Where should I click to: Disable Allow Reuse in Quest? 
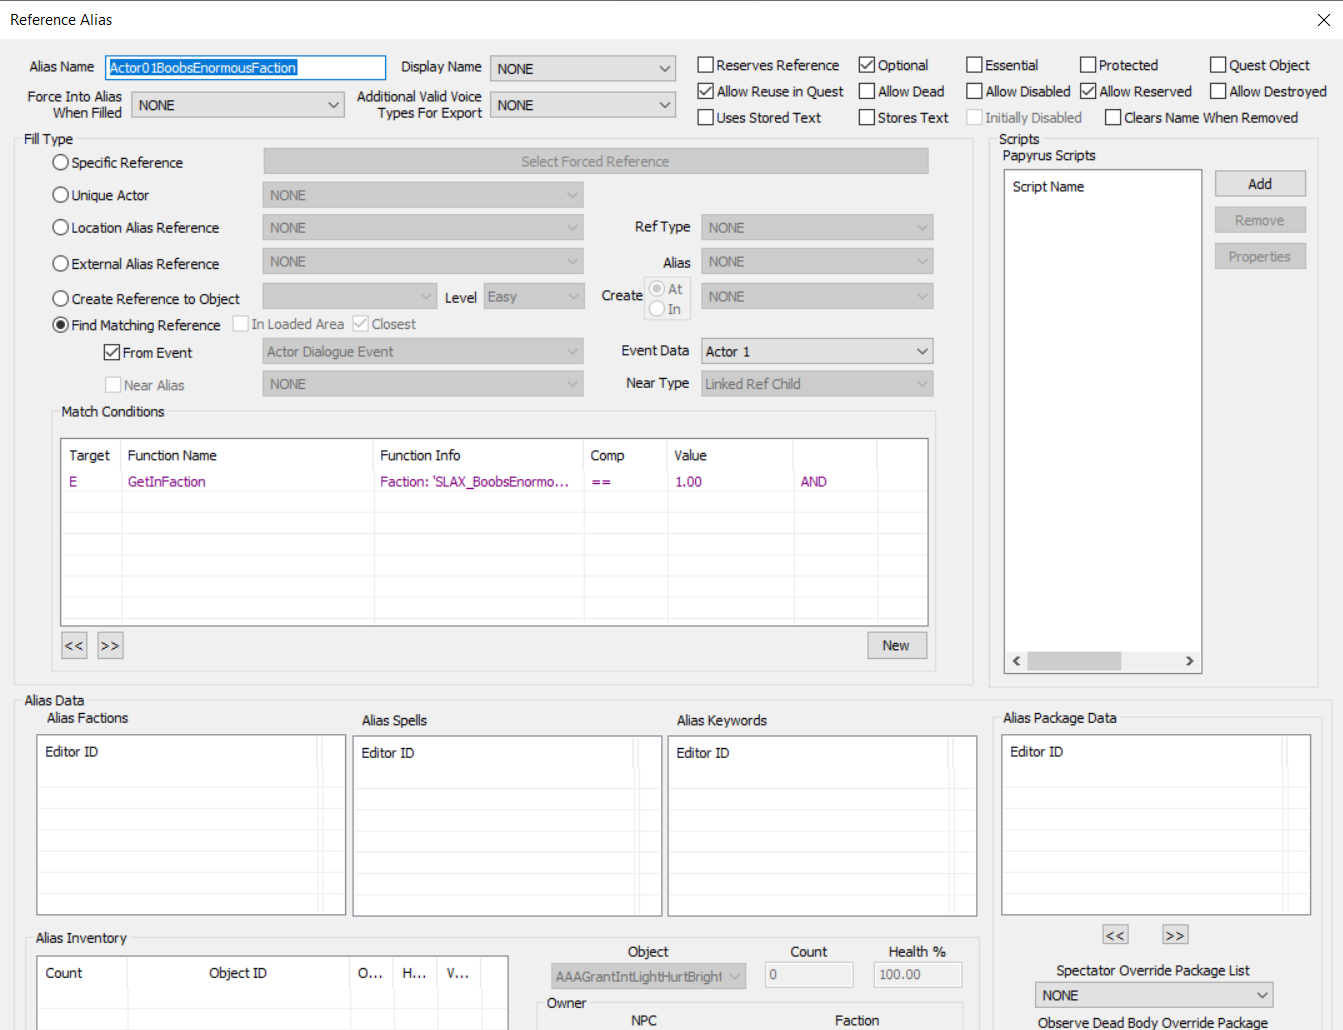(x=706, y=91)
